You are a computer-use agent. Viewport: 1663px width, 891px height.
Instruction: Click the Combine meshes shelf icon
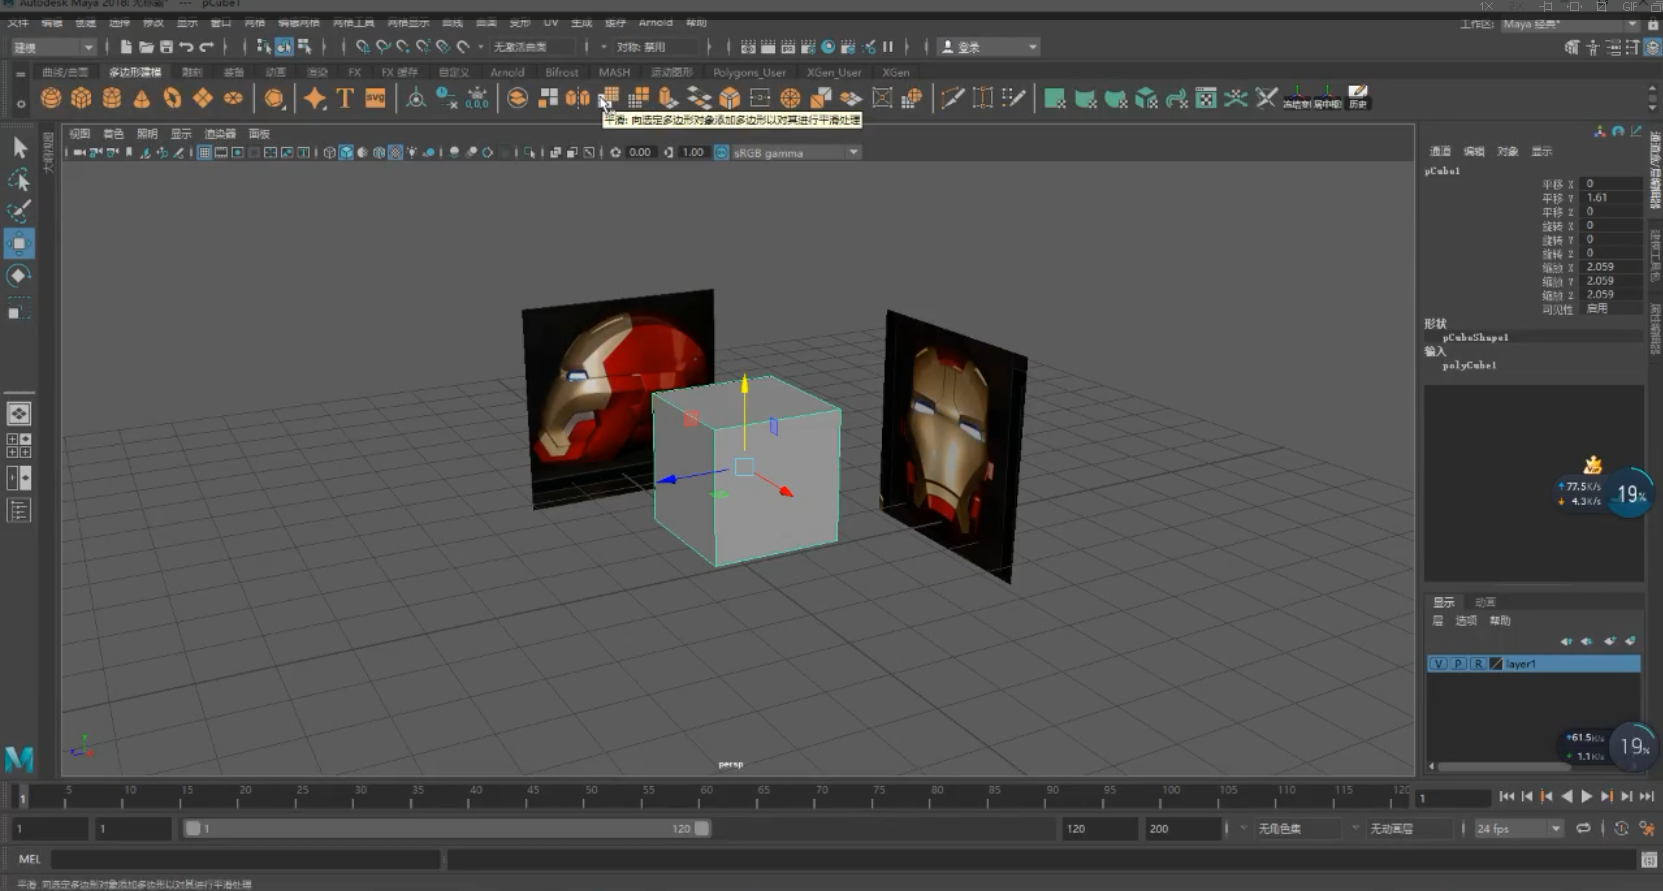(518, 98)
